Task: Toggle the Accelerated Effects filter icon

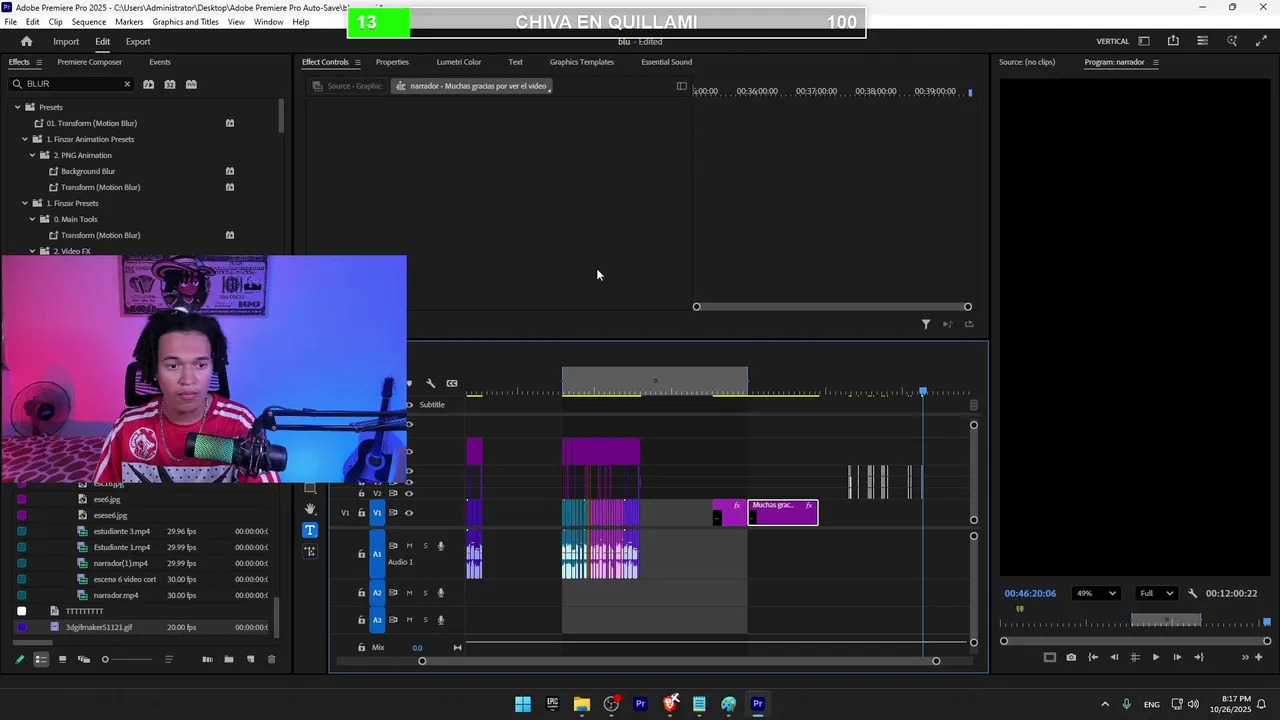Action: point(148,84)
